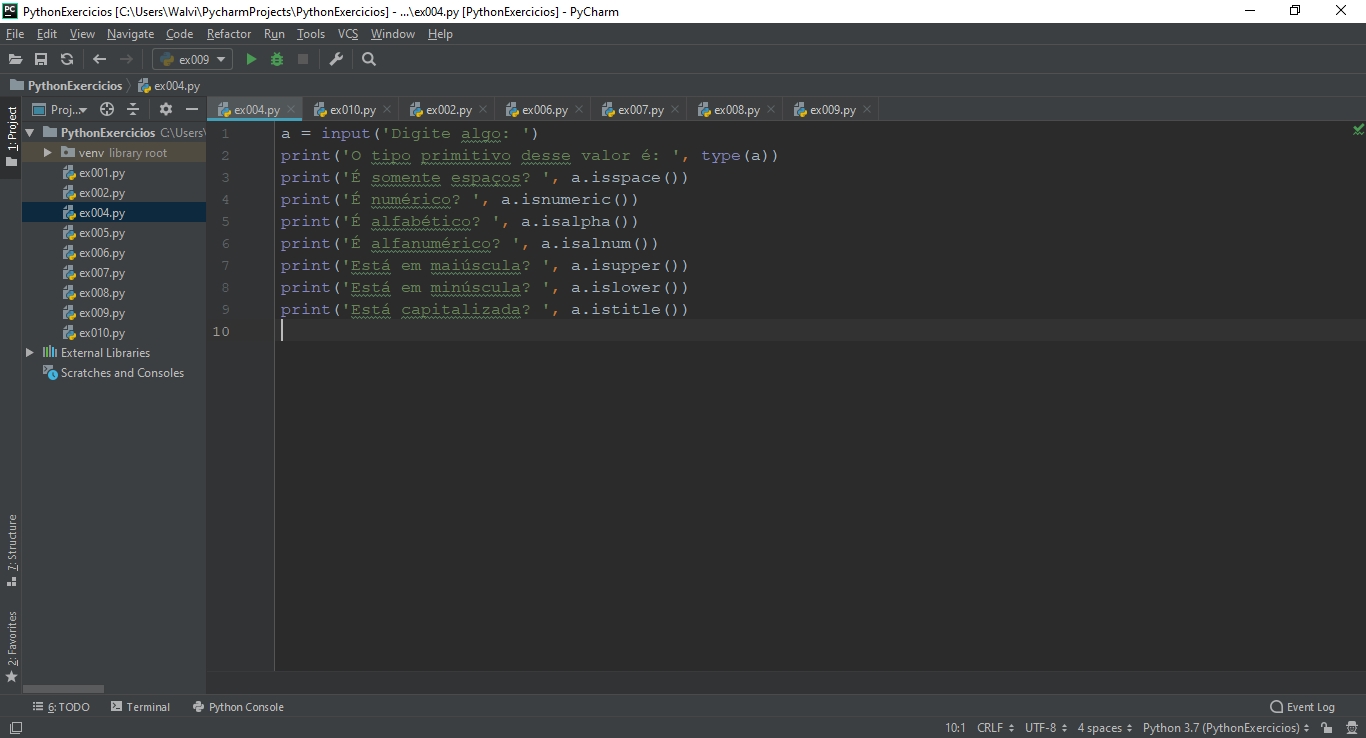
Task: Toggle the 1: Project side tab
Action: click(x=11, y=139)
